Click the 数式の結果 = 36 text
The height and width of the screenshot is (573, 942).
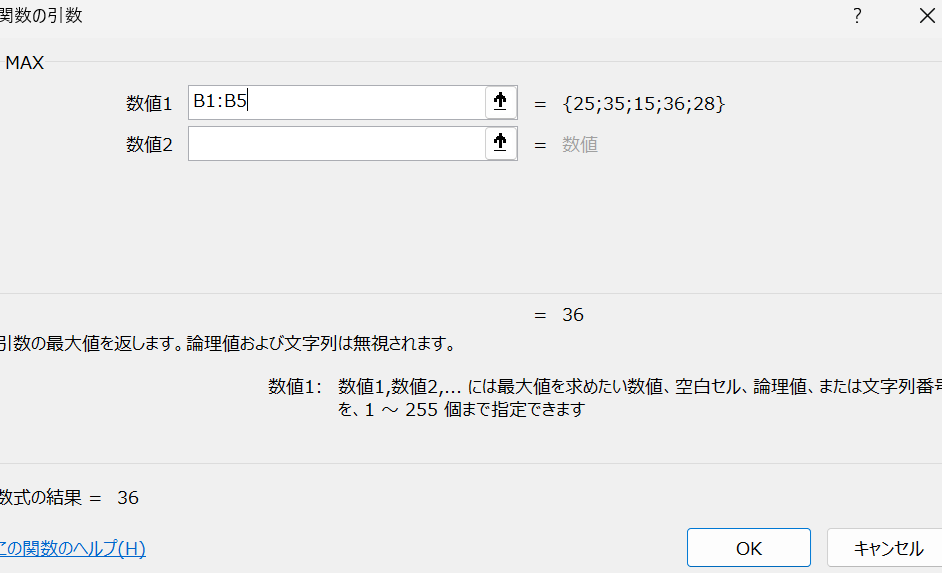tap(68, 497)
